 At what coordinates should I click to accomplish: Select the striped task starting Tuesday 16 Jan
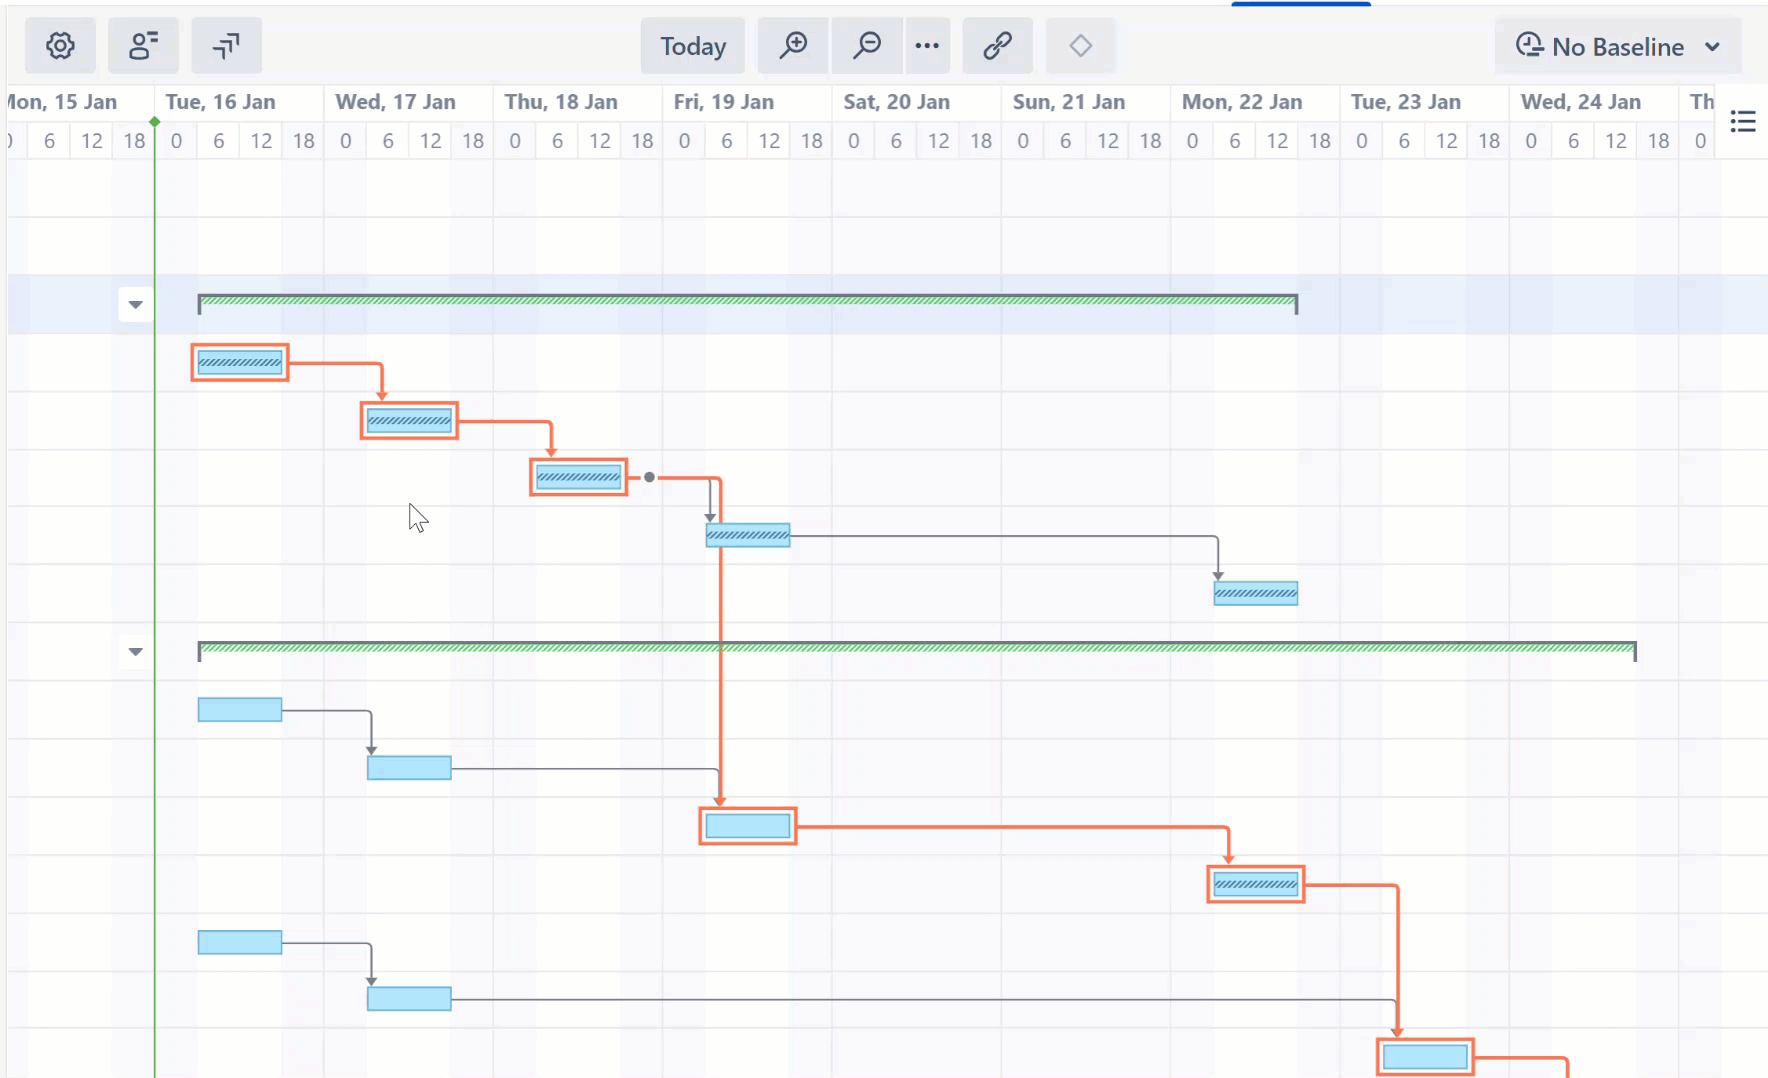(x=238, y=362)
